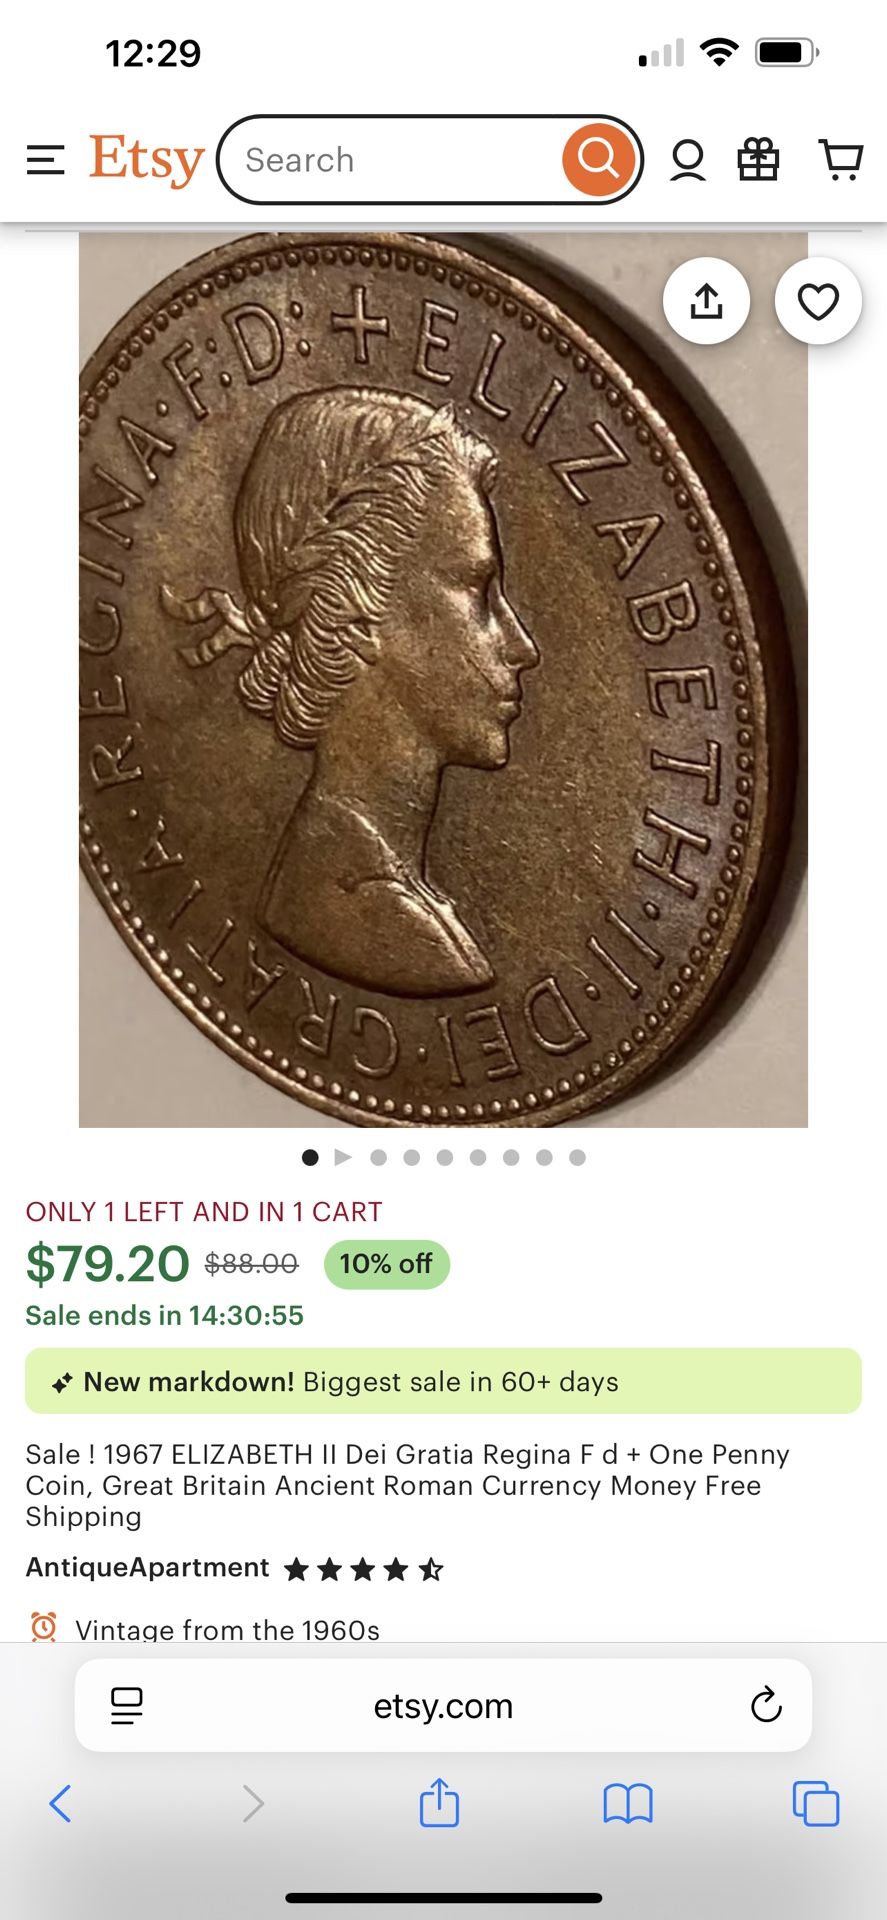This screenshot has width=887, height=1920.
Task: Jump to the video slide indicator
Action: (x=343, y=1157)
